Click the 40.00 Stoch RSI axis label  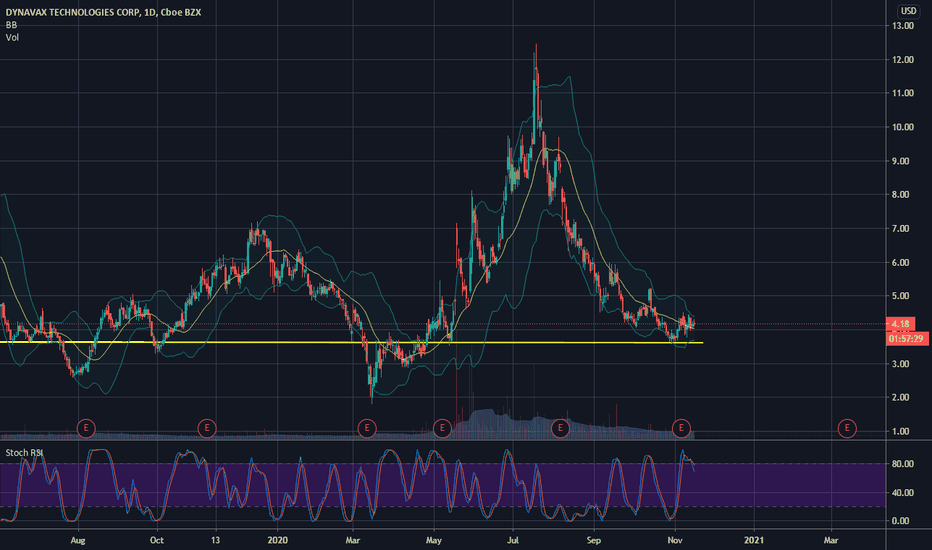[902, 492]
